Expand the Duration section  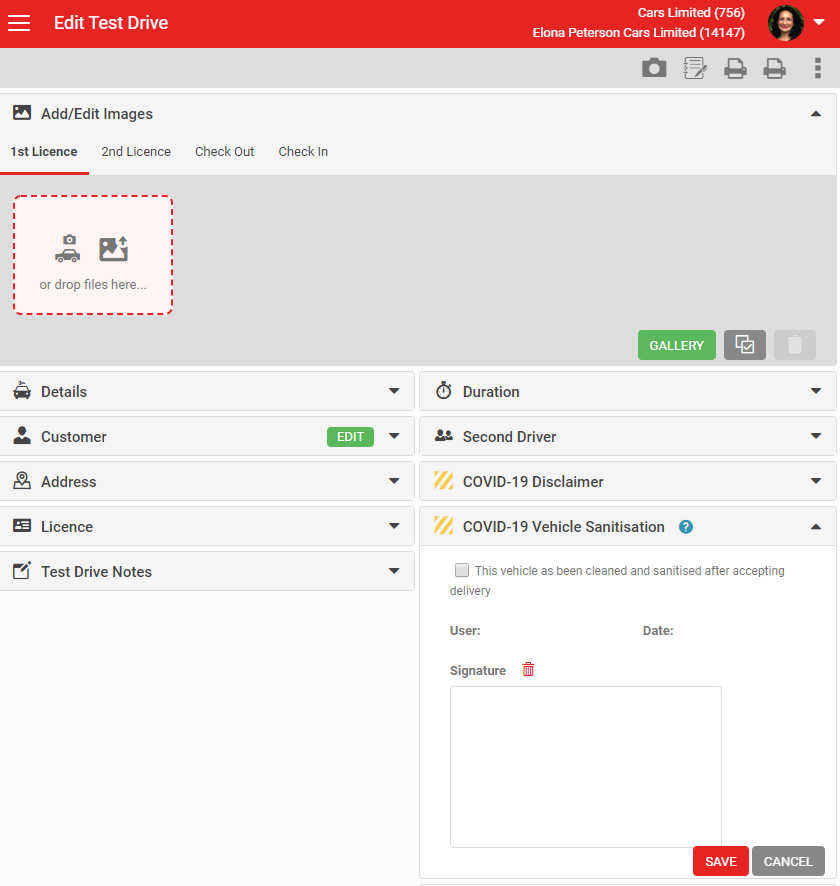pyautogui.click(x=816, y=391)
